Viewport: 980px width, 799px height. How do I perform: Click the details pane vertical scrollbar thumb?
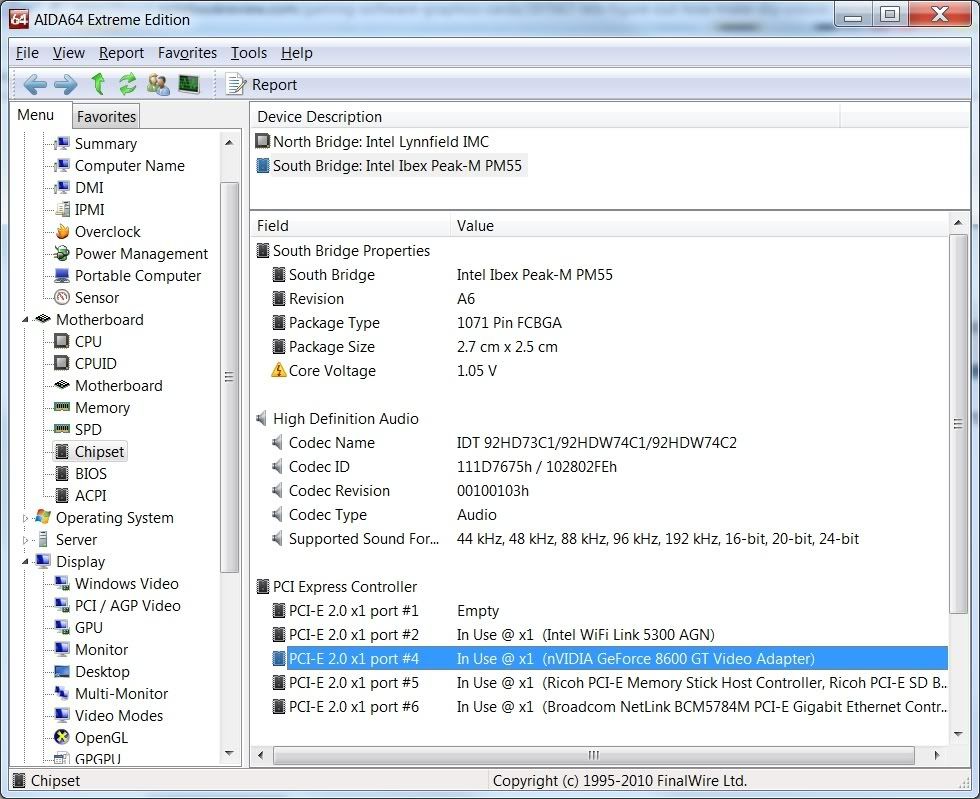pyautogui.click(x=958, y=423)
